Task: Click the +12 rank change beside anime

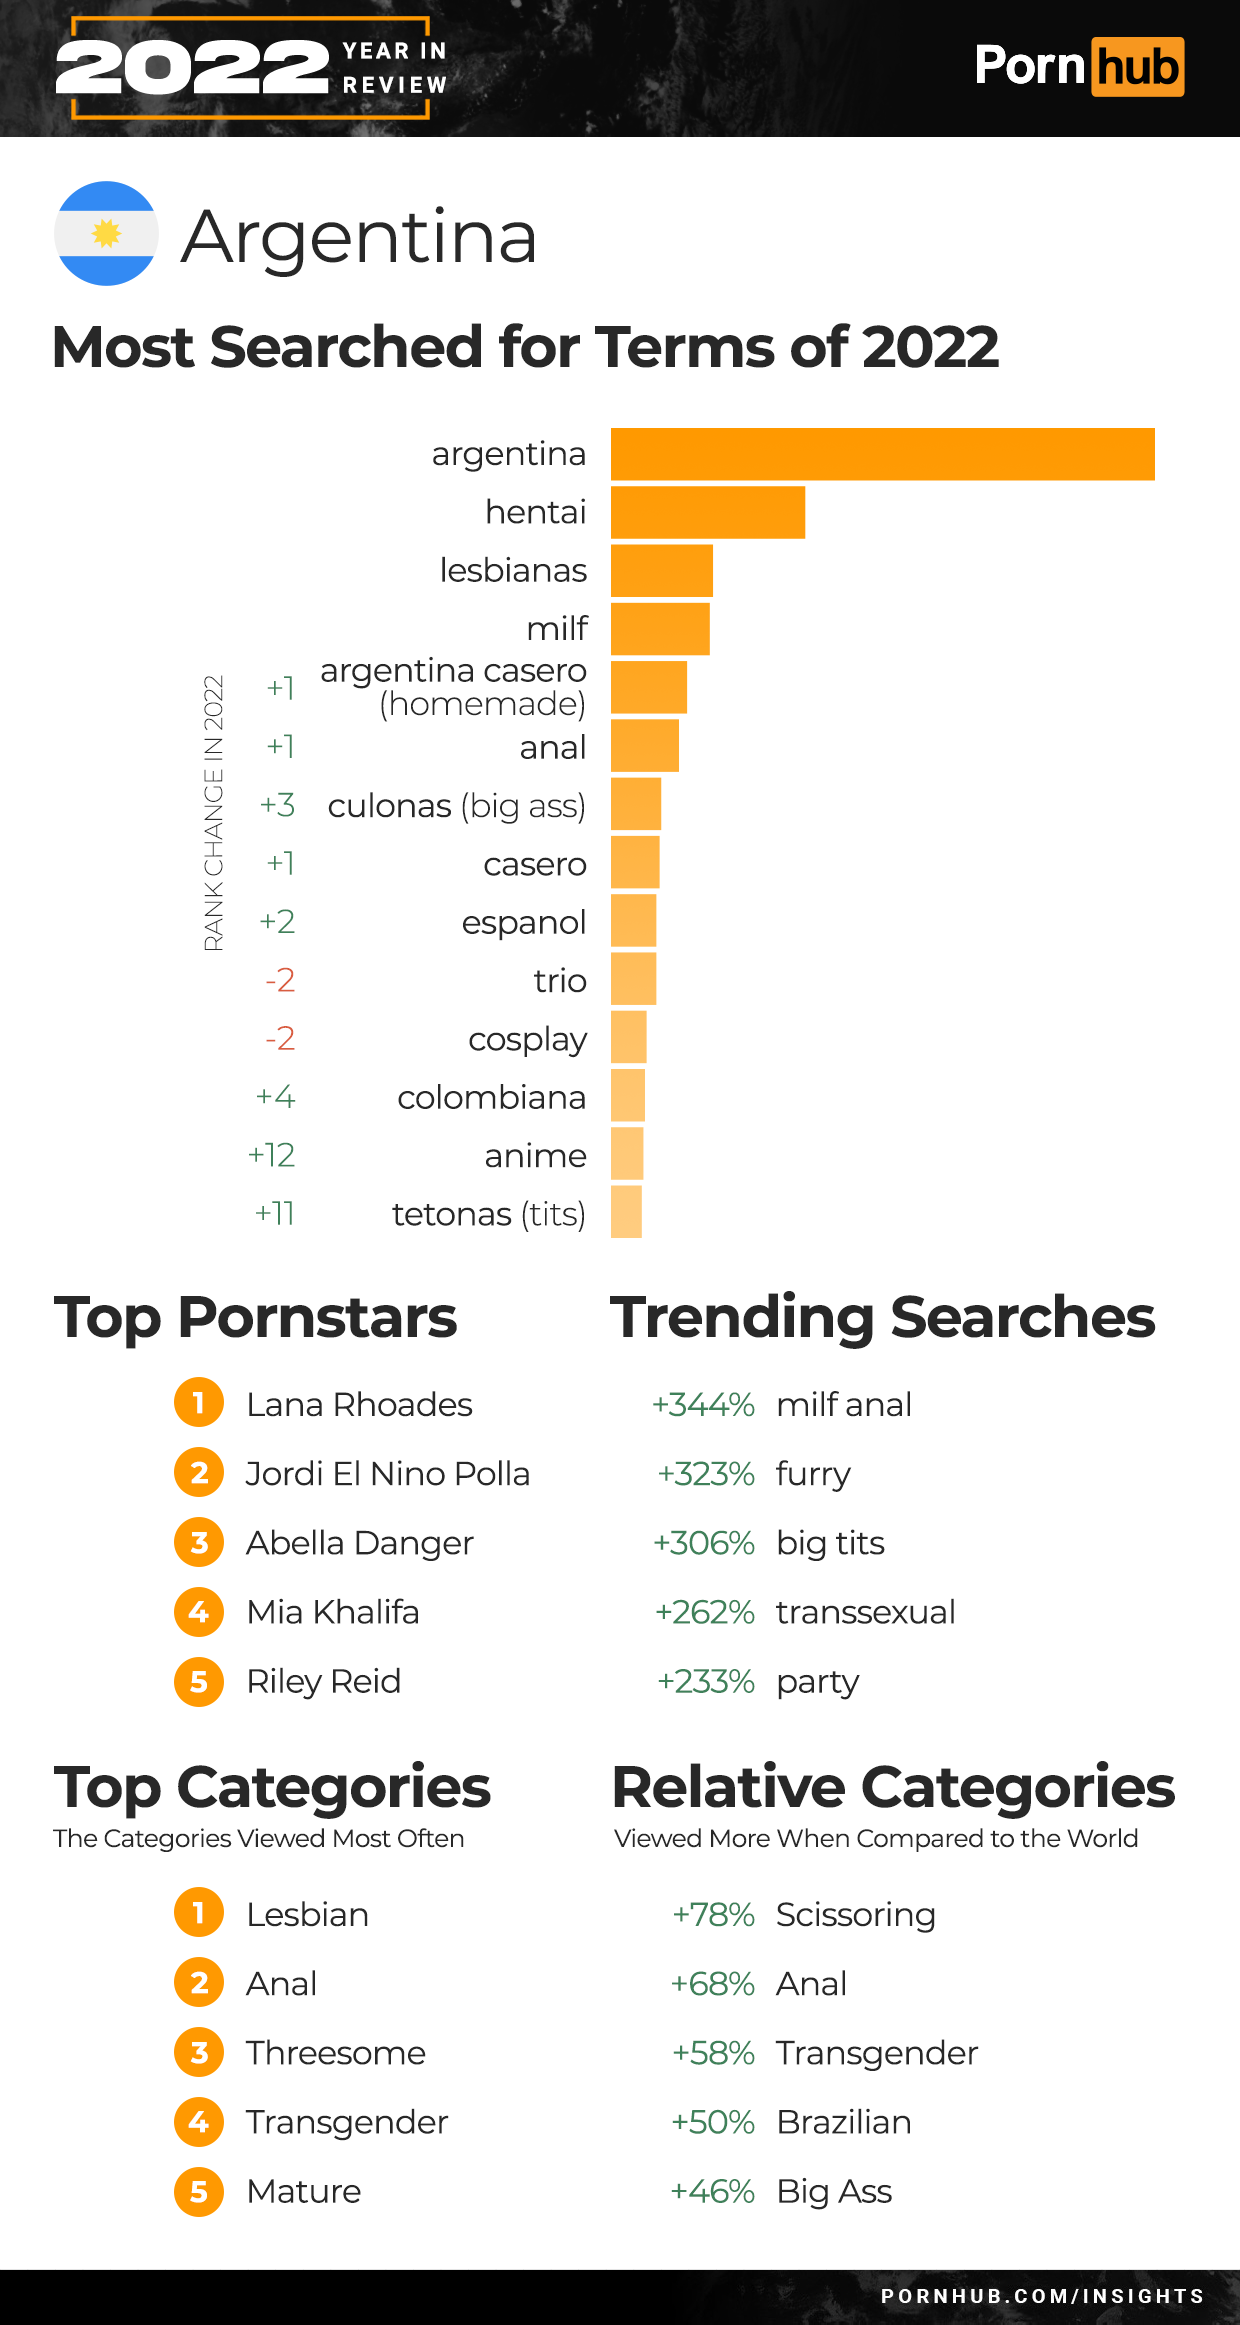Action: 272,1155
